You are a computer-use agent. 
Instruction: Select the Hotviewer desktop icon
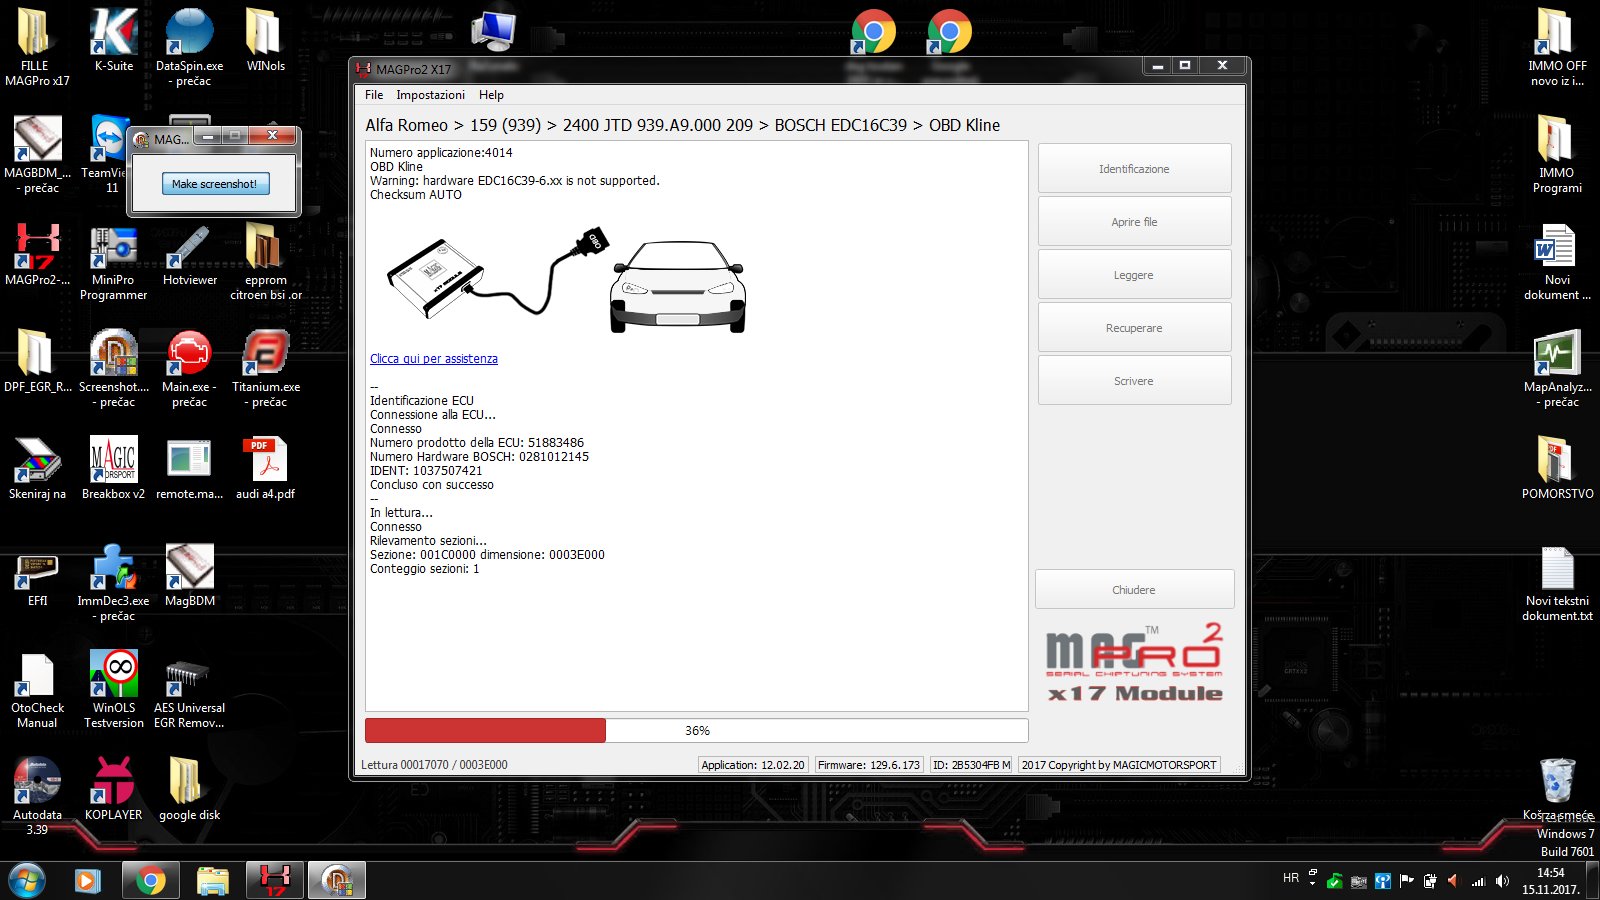[189, 255]
